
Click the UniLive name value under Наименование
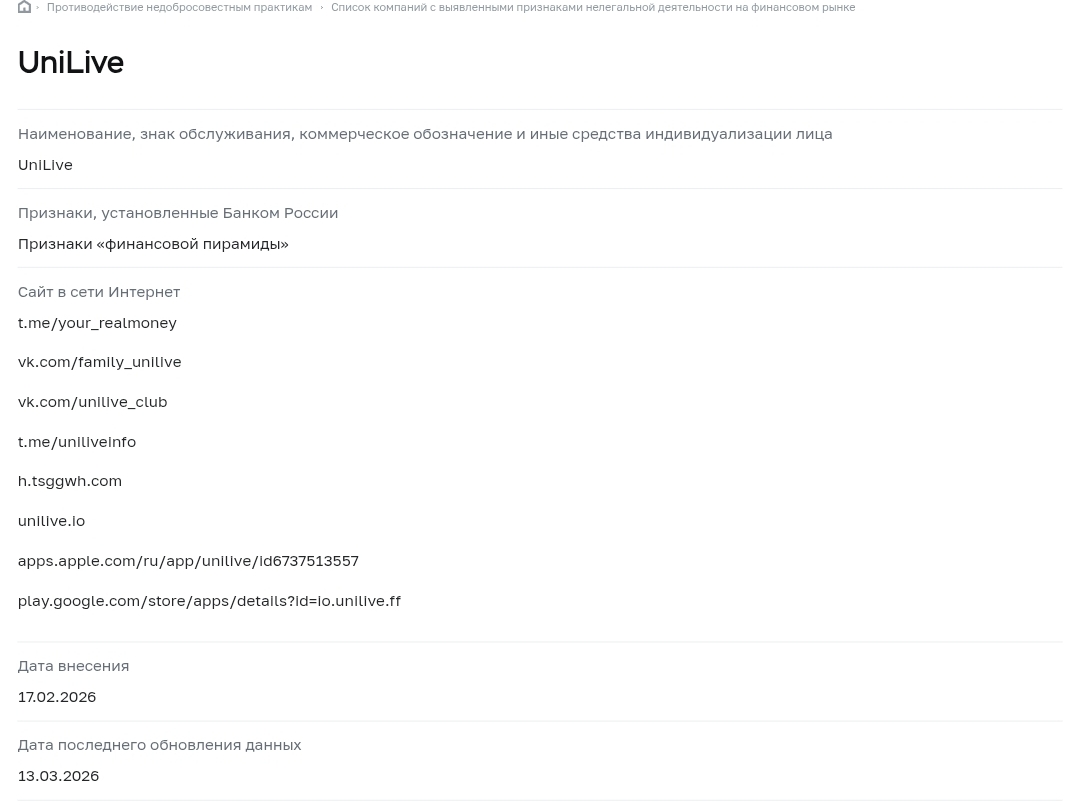click(45, 165)
